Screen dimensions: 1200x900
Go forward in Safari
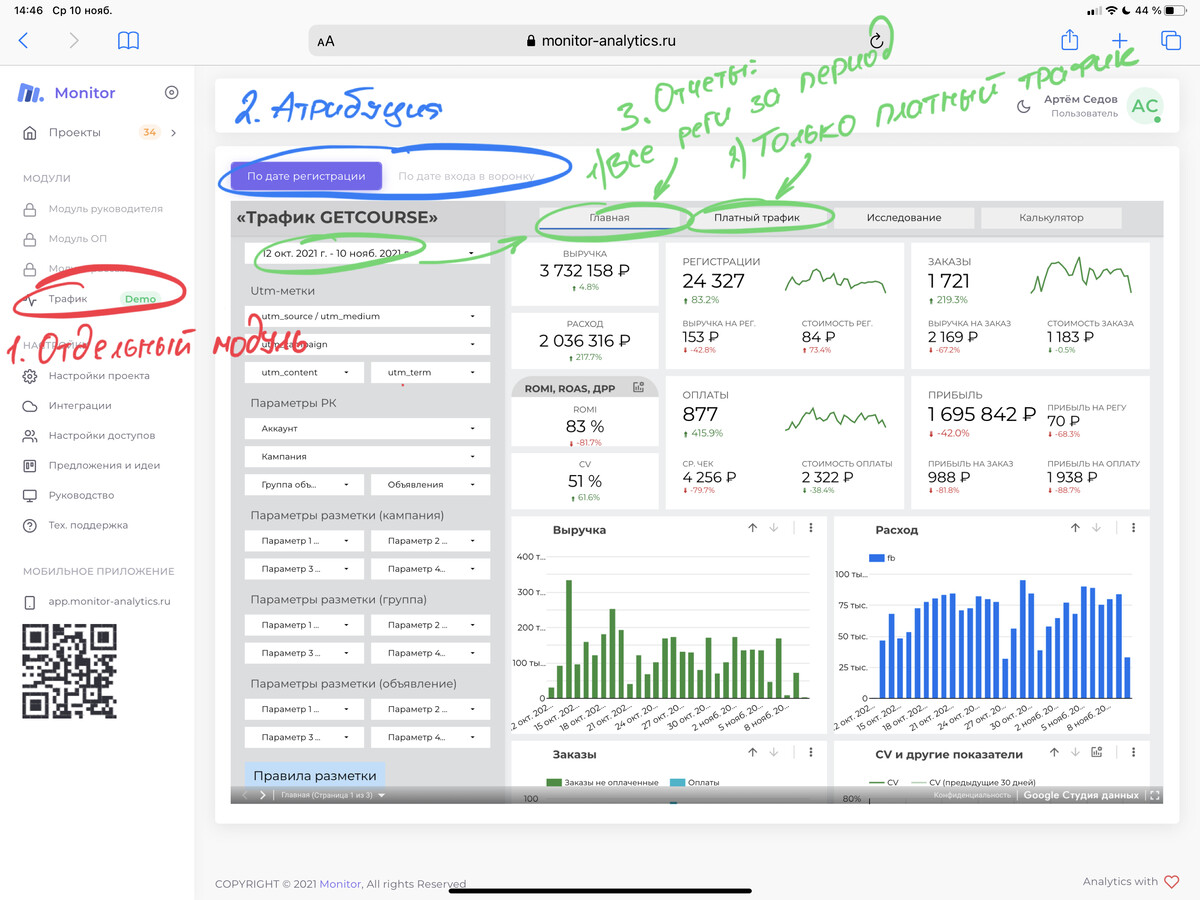74,41
